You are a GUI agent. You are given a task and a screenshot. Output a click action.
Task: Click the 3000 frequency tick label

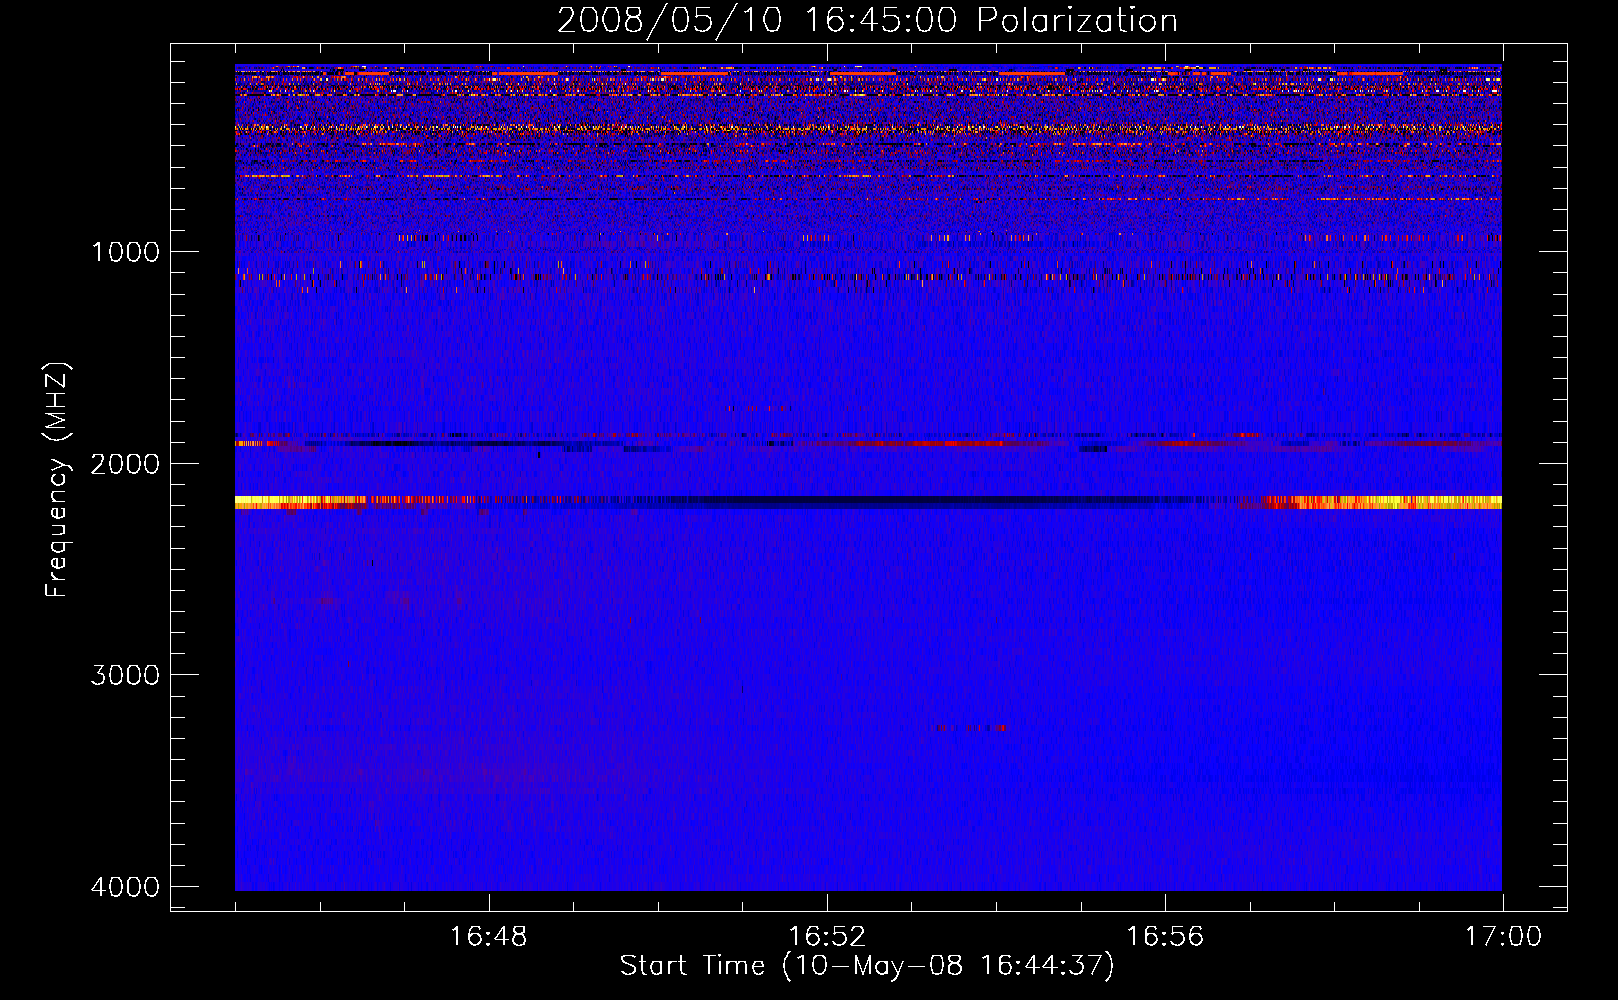(x=125, y=675)
